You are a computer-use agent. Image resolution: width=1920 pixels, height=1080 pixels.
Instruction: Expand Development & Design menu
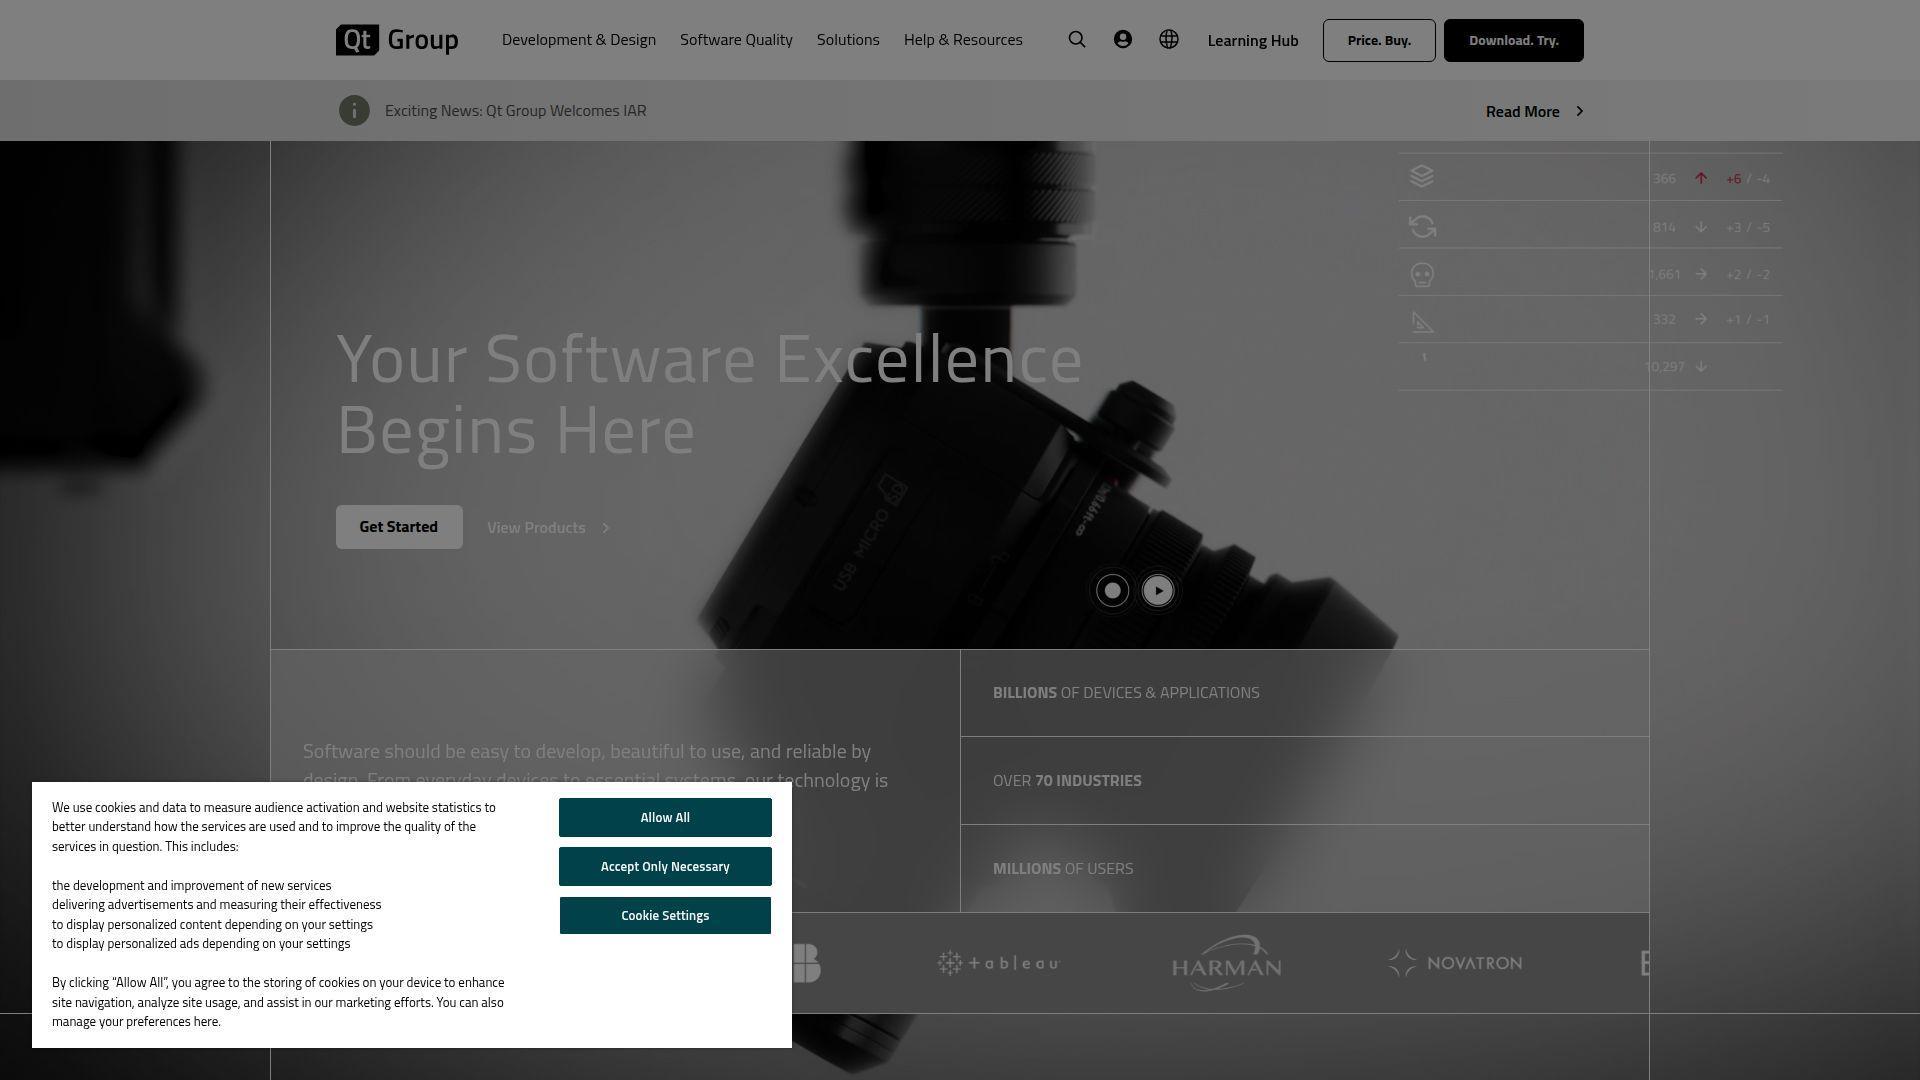click(578, 40)
